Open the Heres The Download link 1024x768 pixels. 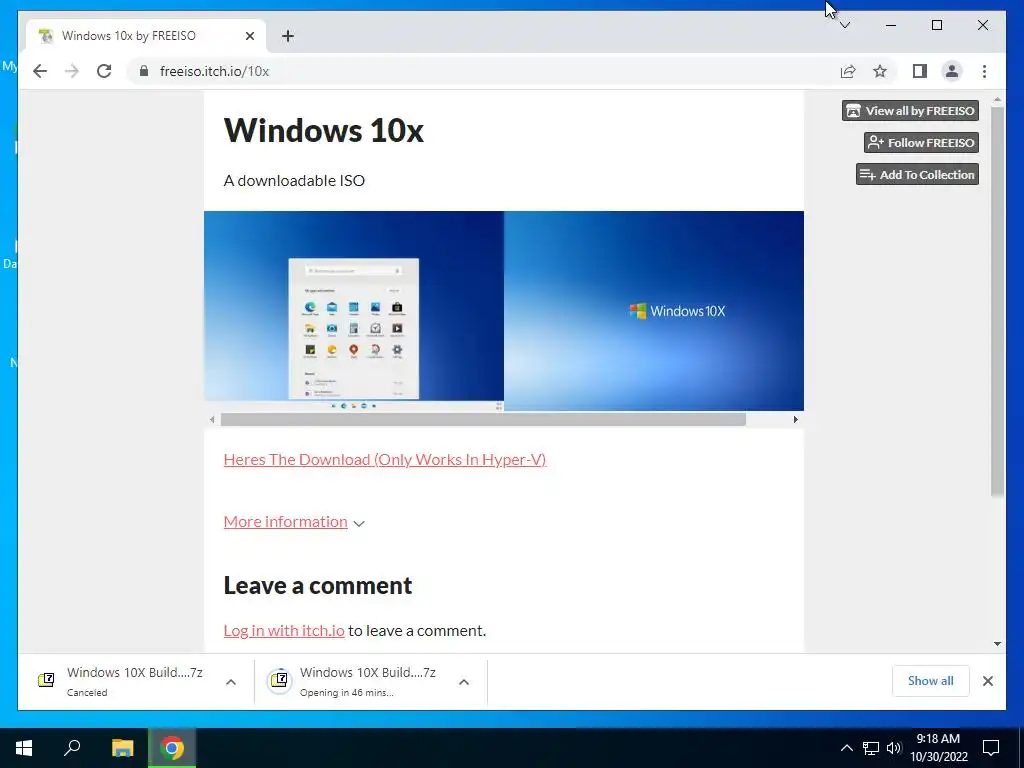tap(385, 460)
